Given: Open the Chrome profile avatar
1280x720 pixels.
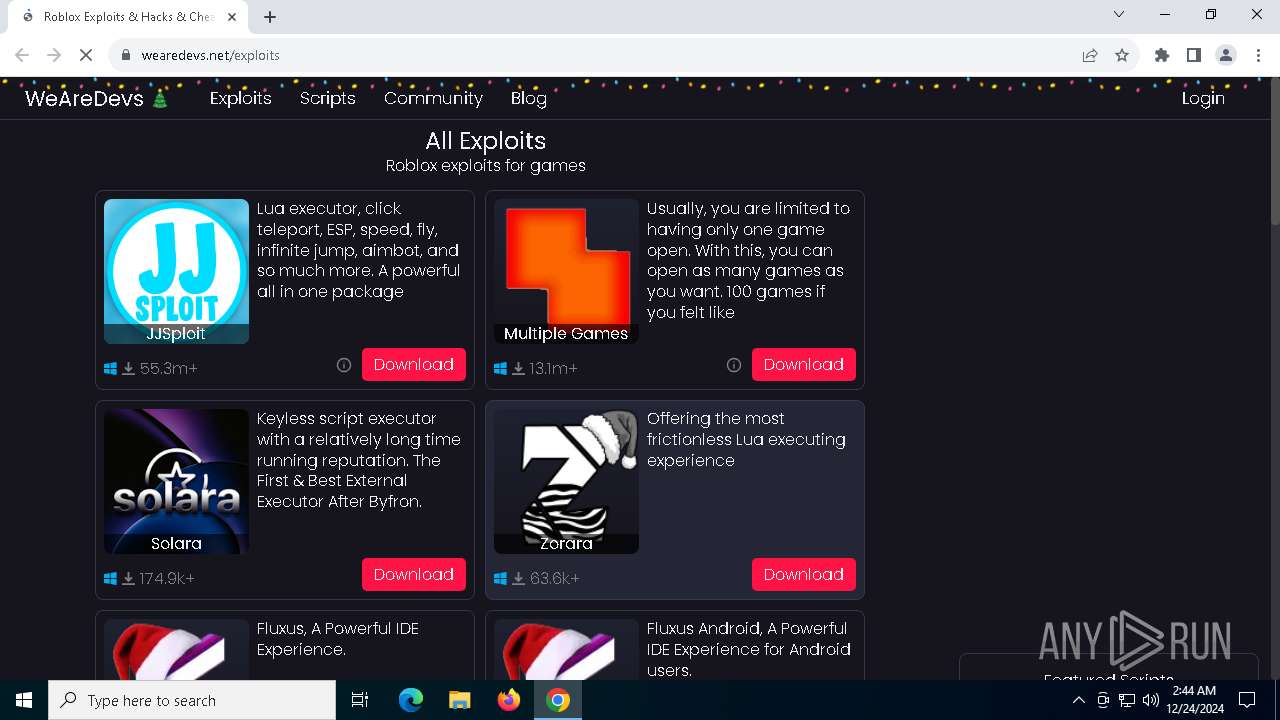Looking at the screenshot, I should [1226, 55].
